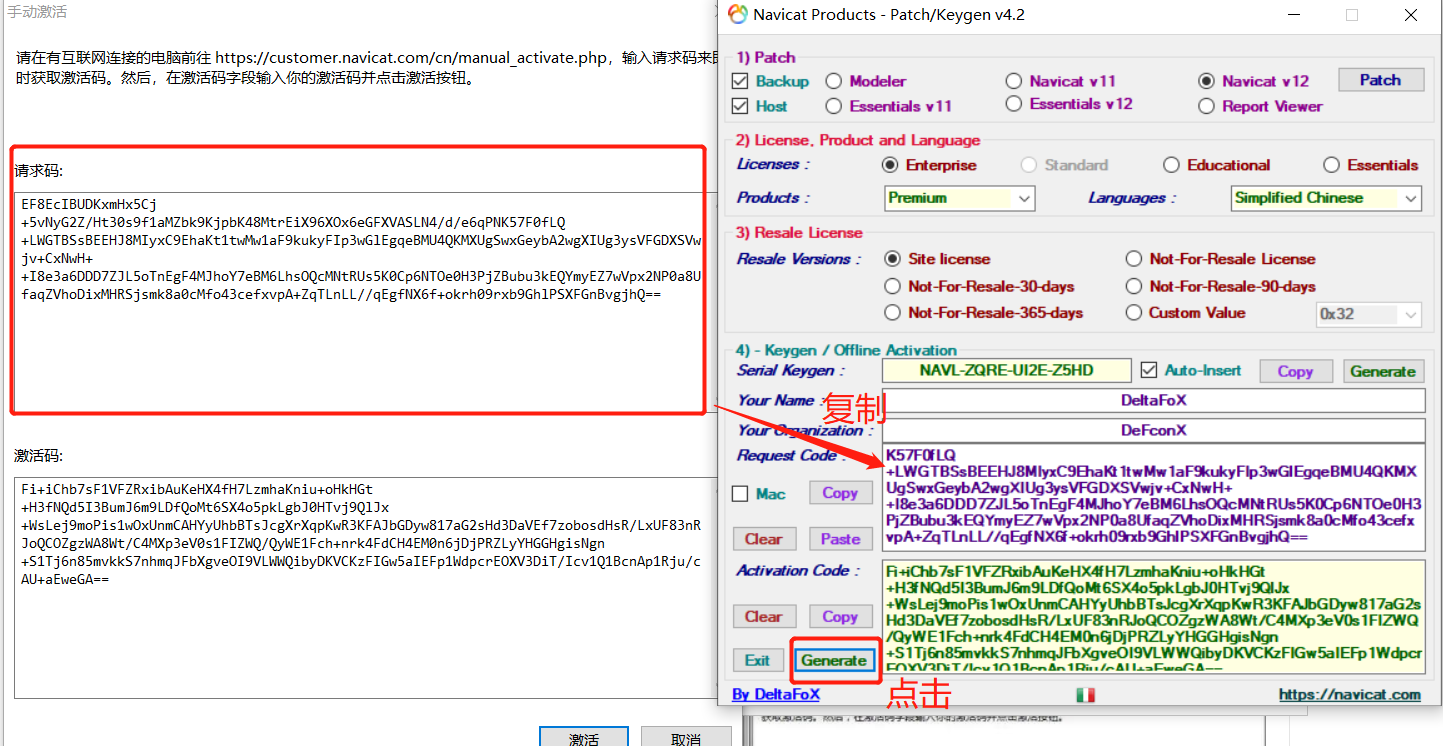This screenshot has width=1443, height=746.
Task: Toggle the Host checkbox
Action: (x=740, y=106)
